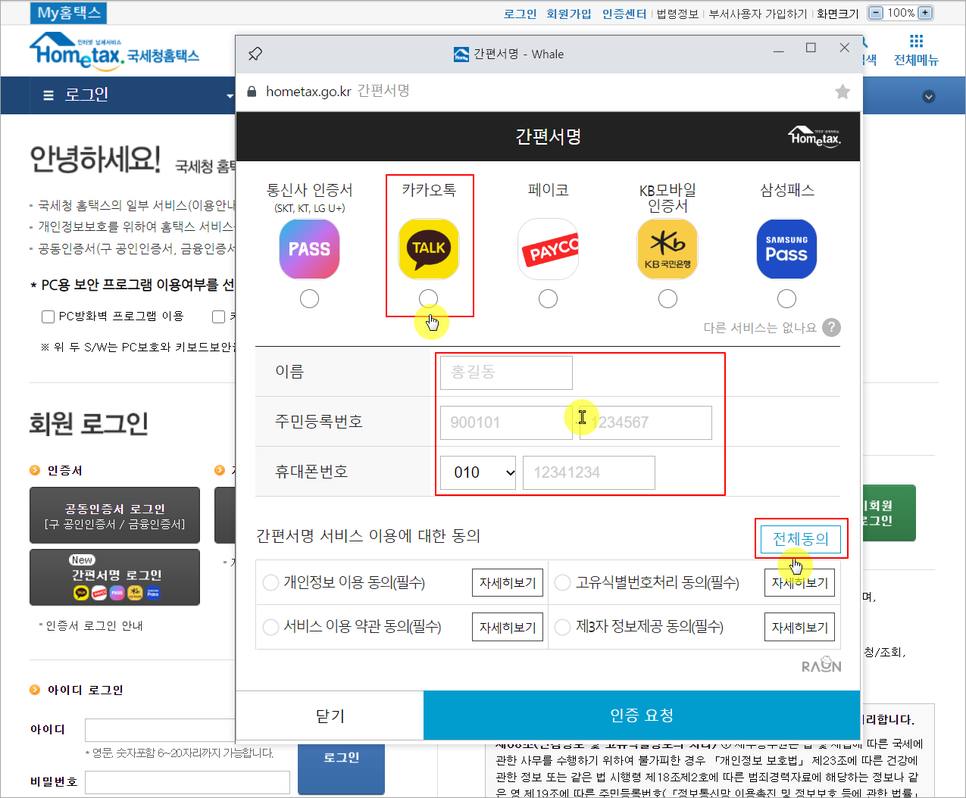Bookmark page with the star icon
This screenshot has height=798, width=966.
tap(842, 92)
